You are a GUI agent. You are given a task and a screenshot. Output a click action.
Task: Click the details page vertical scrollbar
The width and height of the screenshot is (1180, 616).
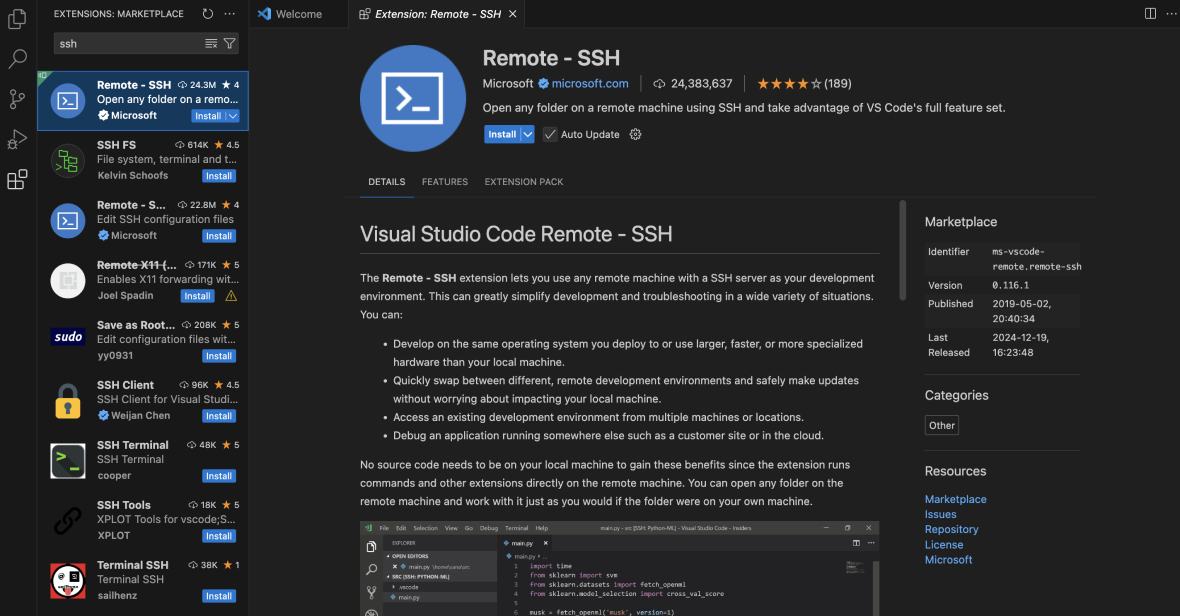(x=902, y=251)
